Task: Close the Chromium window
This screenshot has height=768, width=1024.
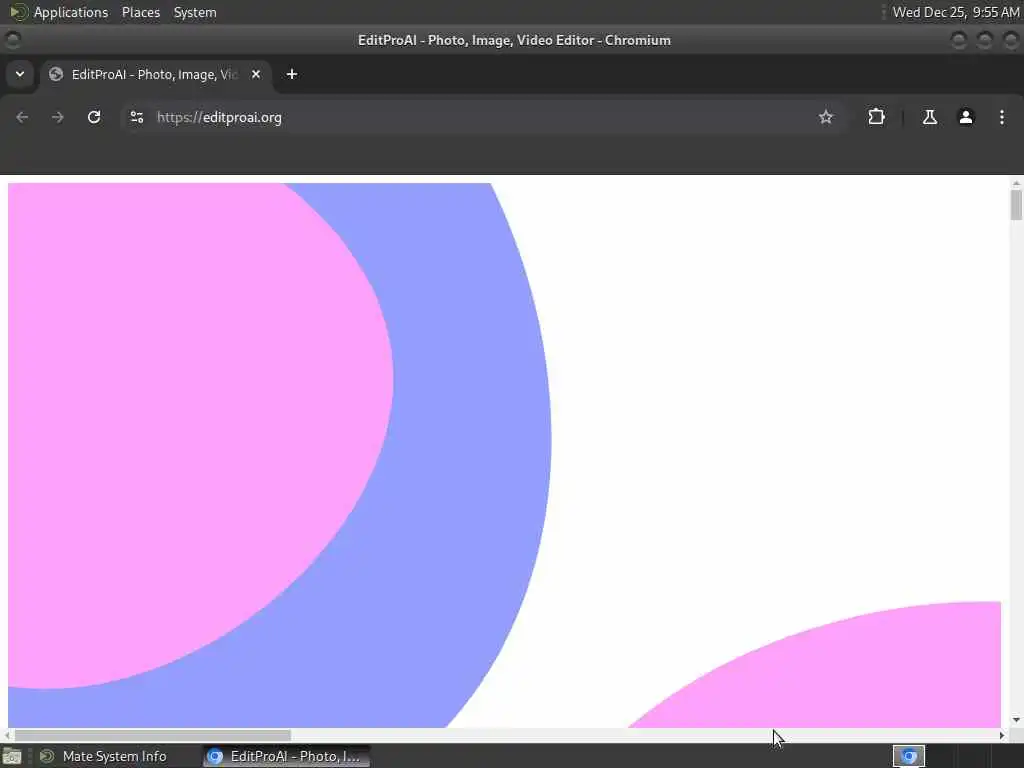Action: pyautogui.click(x=1011, y=40)
